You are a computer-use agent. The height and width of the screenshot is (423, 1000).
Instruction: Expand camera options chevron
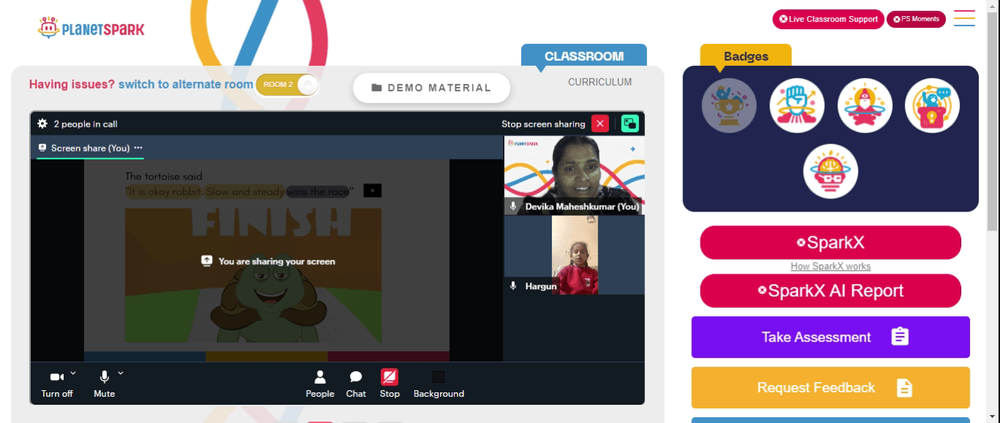tap(73, 373)
